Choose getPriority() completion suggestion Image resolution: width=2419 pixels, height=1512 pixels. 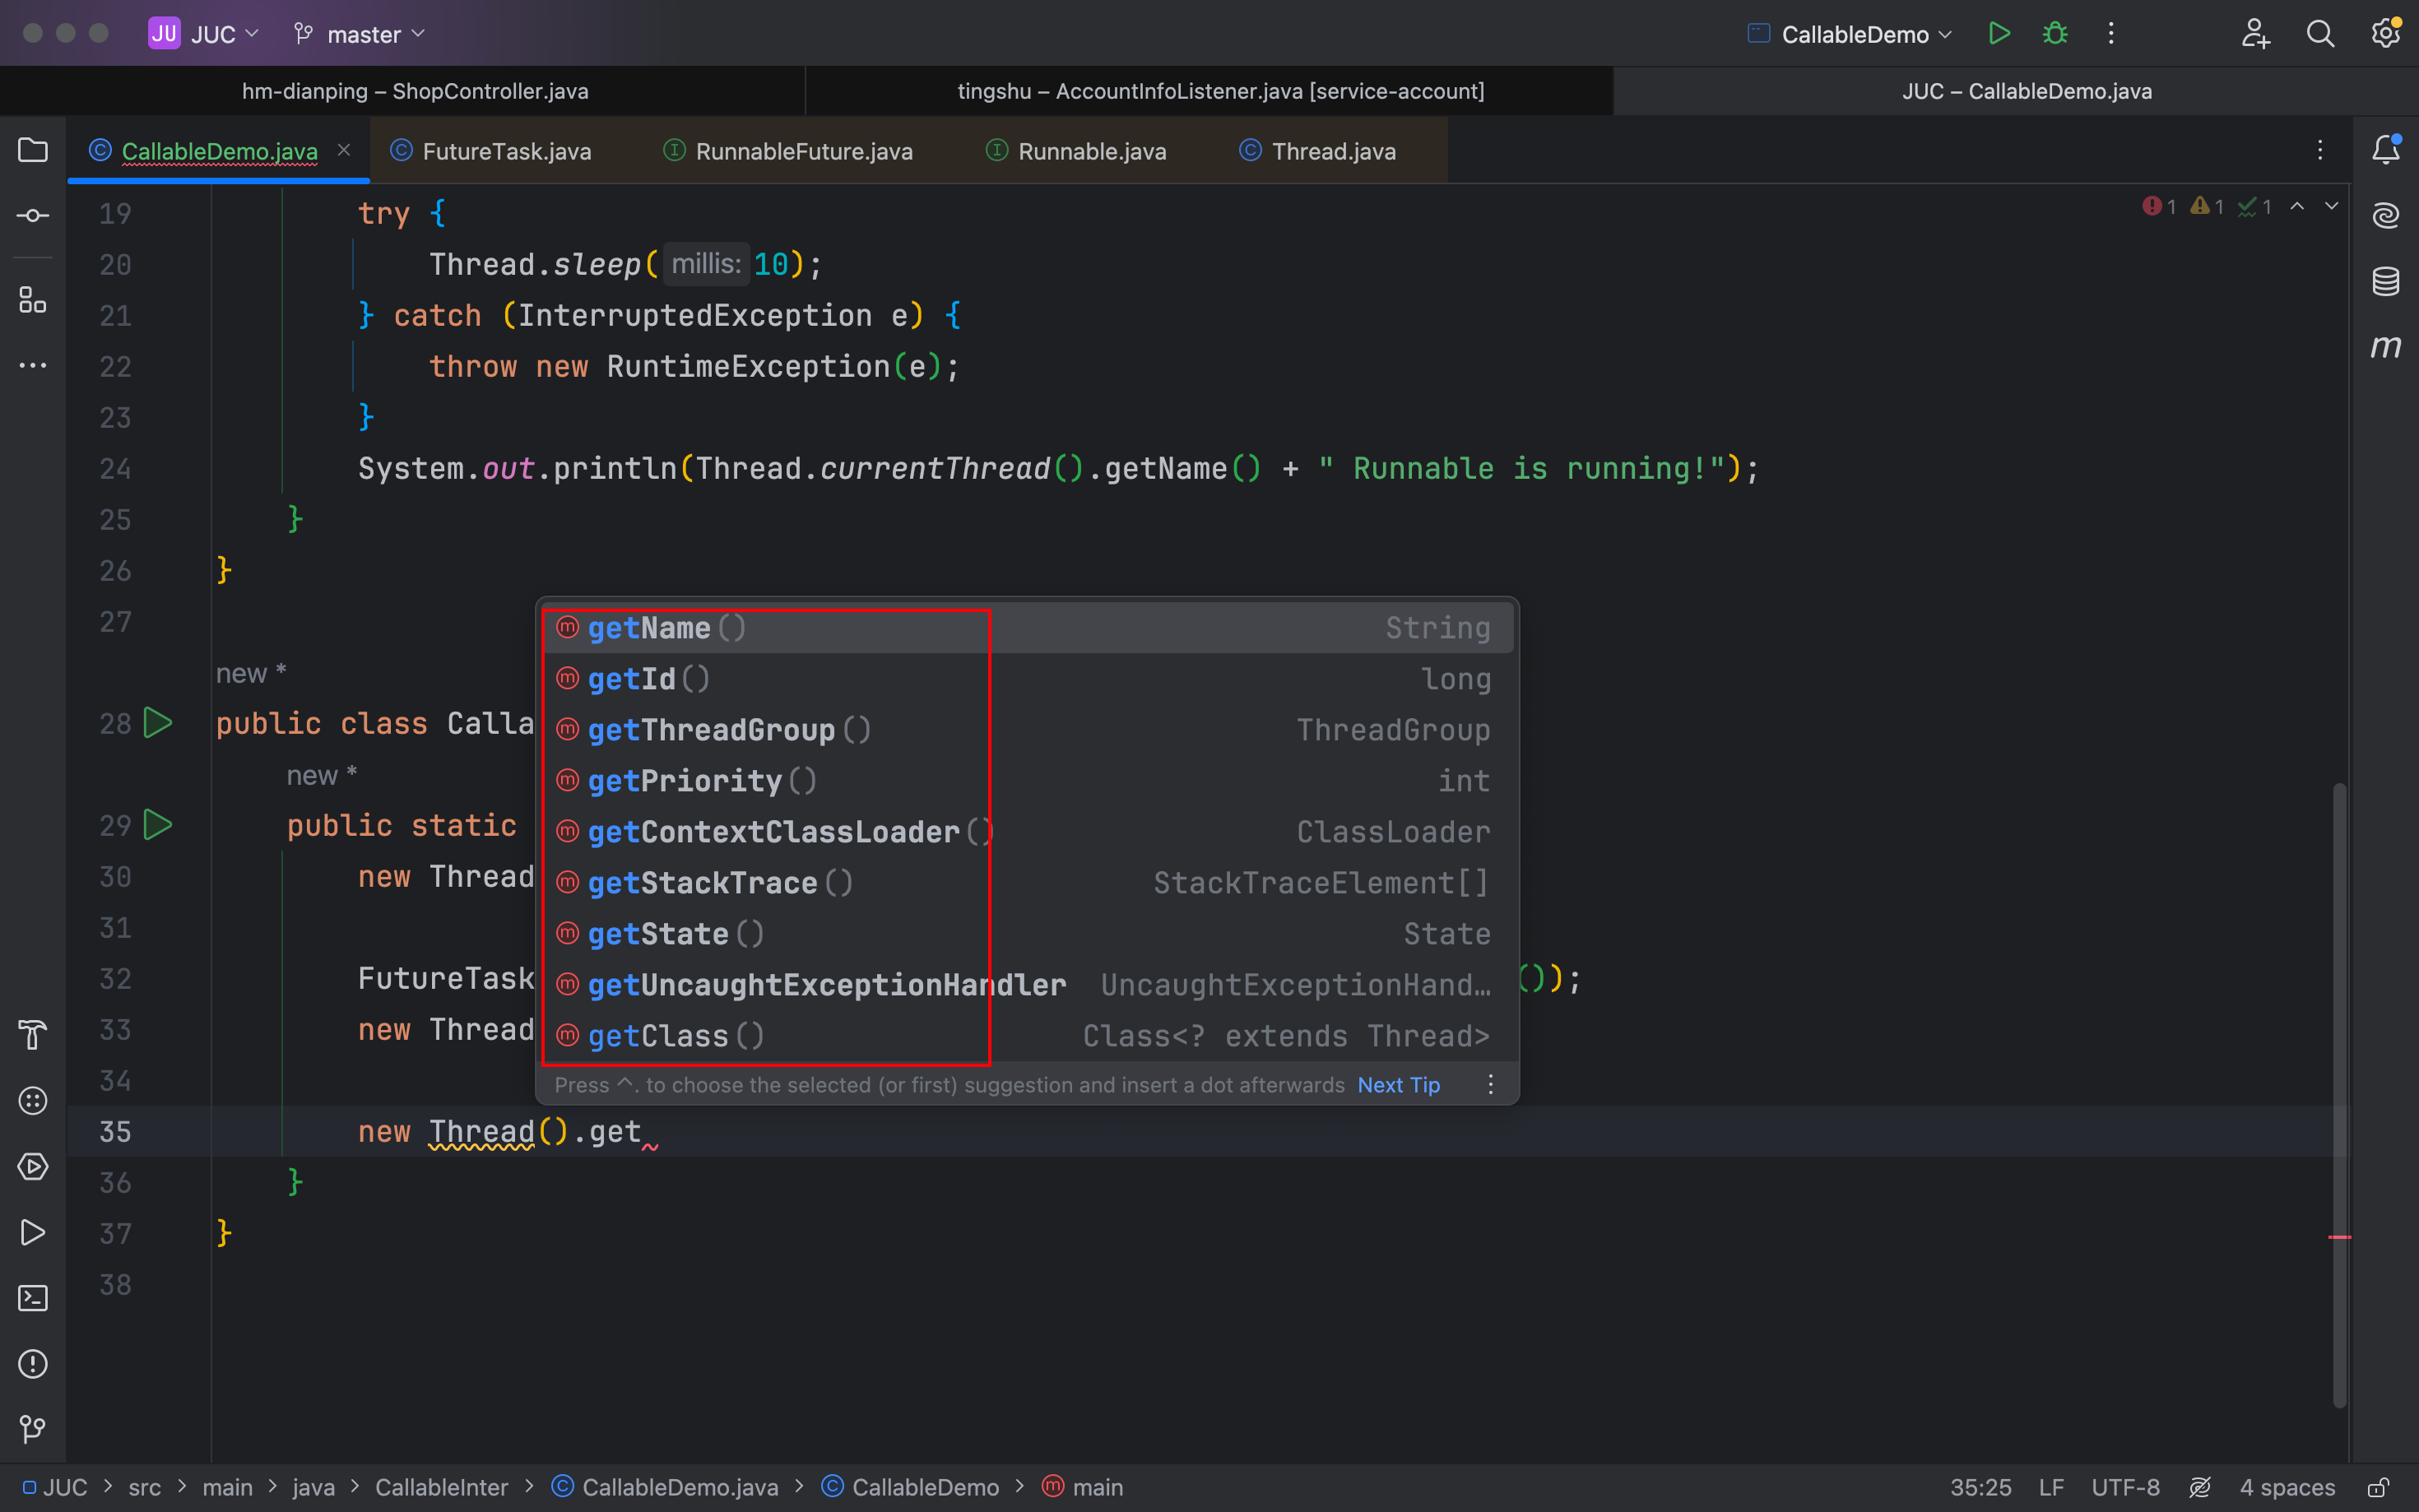click(x=1027, y=781)
